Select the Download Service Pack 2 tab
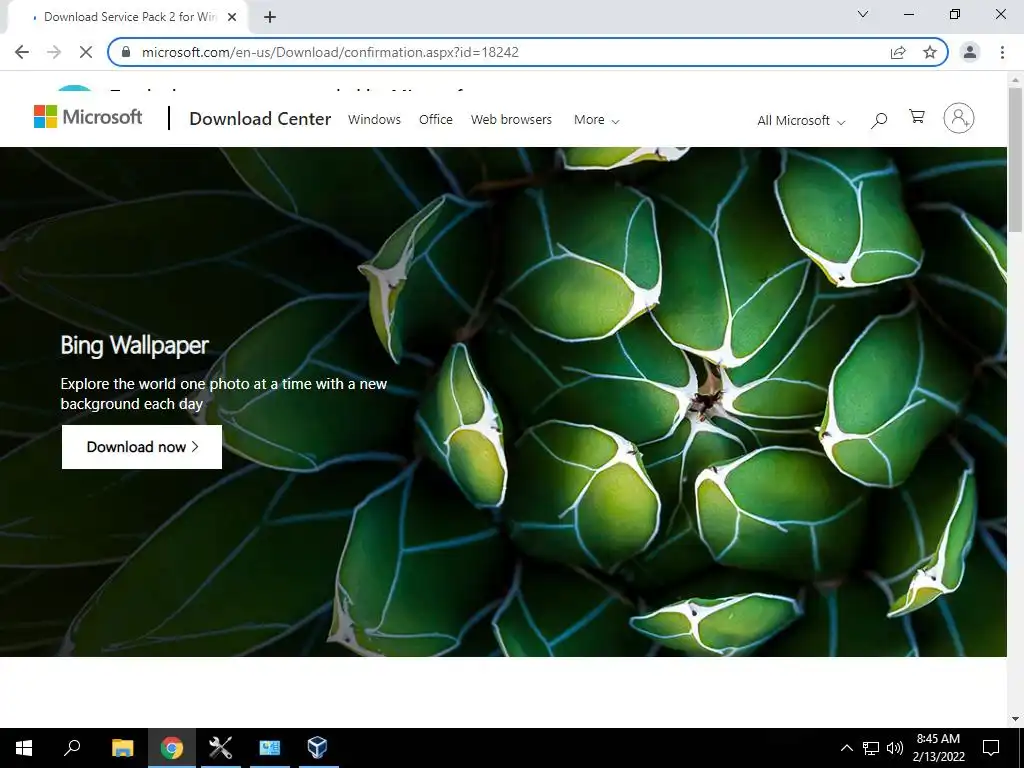1024x768 pixels. tap(130, 18)
